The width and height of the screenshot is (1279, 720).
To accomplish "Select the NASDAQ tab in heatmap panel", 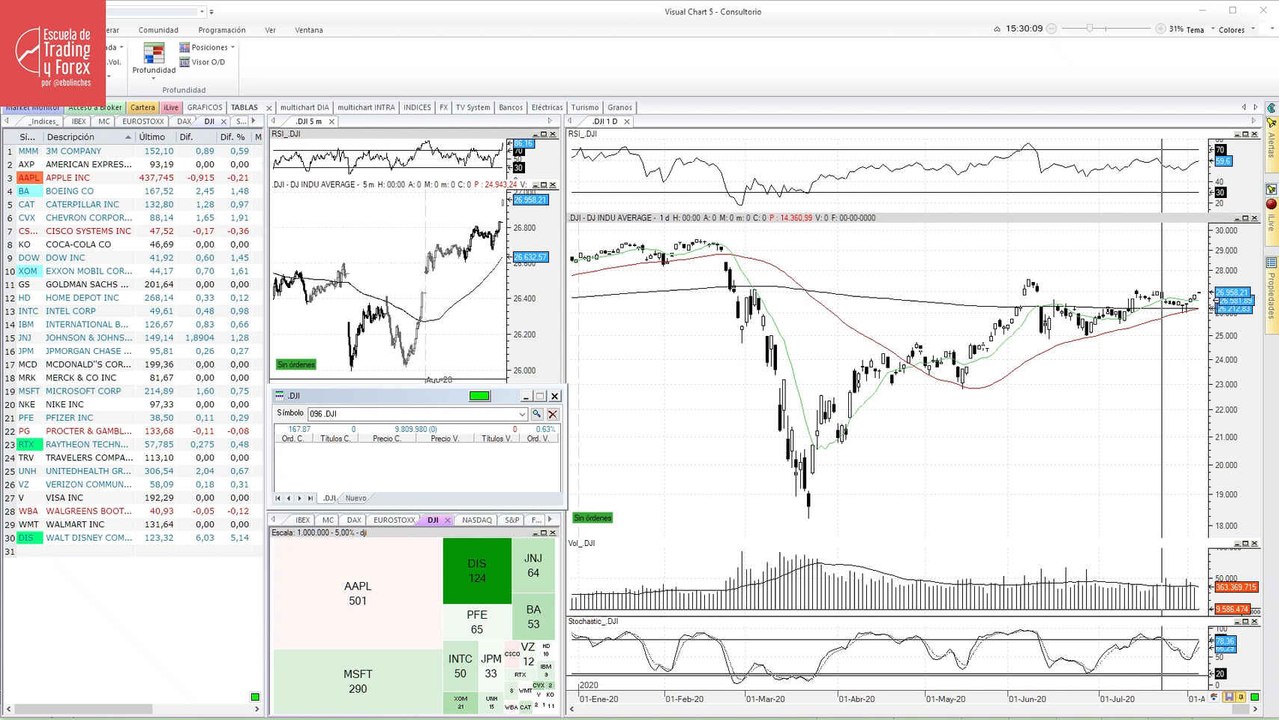I will (x=476, y=520).
